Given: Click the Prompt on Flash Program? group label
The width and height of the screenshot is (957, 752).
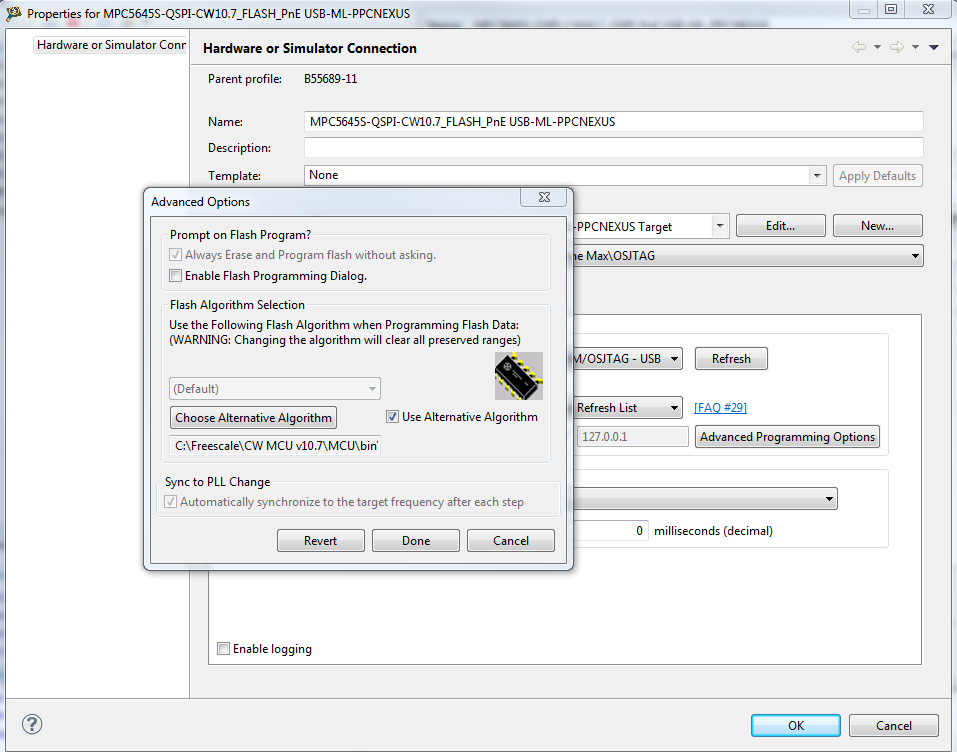Looking at the screenshot, I should [240, 234].
